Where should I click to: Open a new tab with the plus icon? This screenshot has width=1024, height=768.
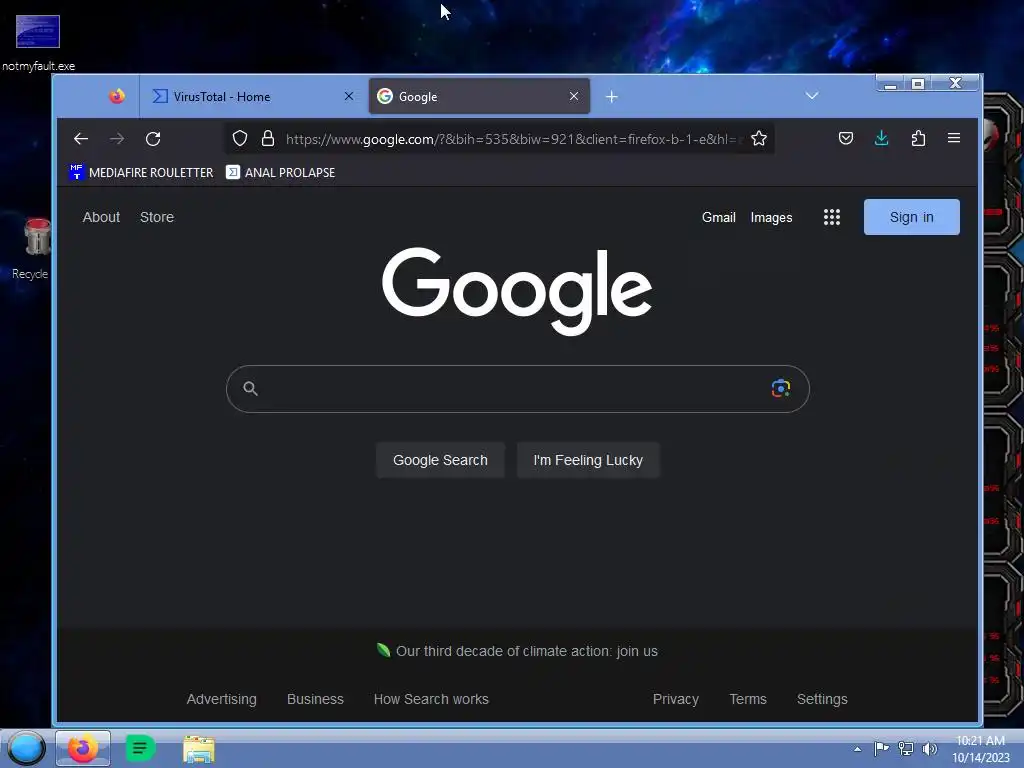(611, 97)
